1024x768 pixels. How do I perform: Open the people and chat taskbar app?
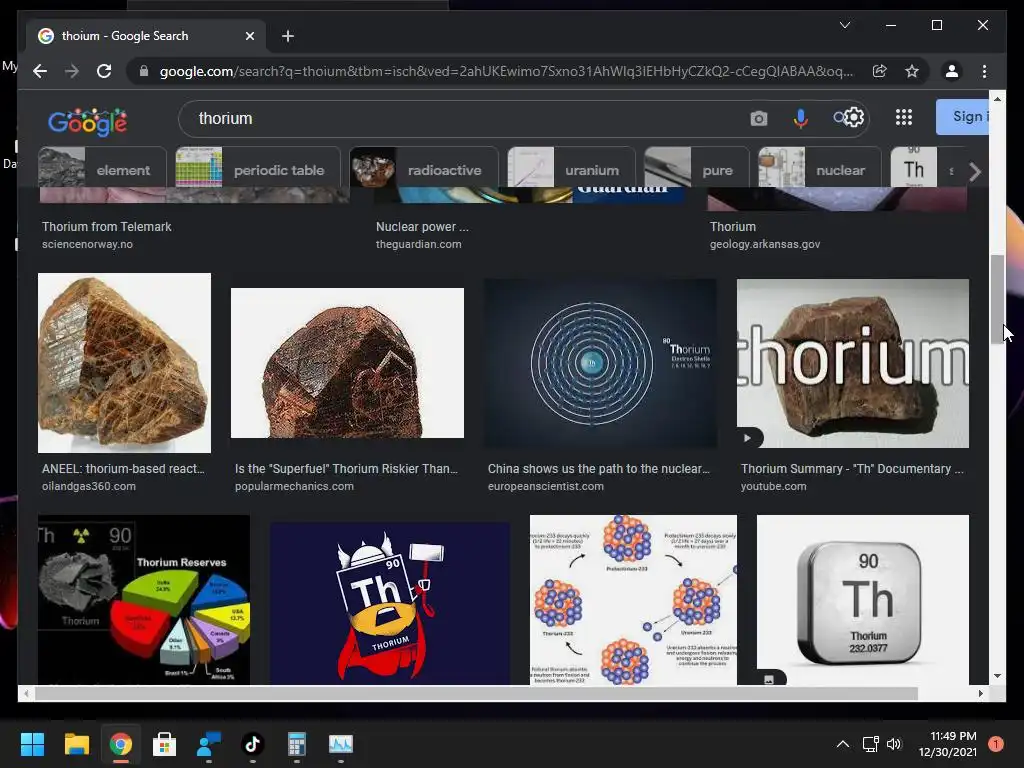tap(209, 744)
